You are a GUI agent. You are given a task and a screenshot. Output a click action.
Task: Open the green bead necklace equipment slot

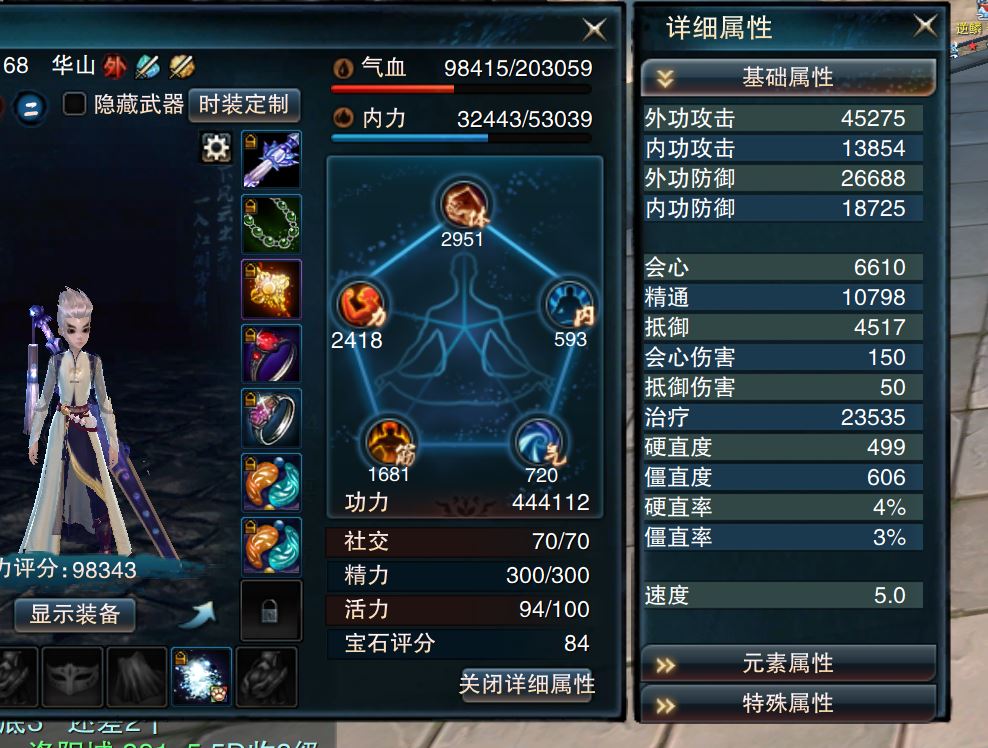pyautogui.click(x=272, y=224)
